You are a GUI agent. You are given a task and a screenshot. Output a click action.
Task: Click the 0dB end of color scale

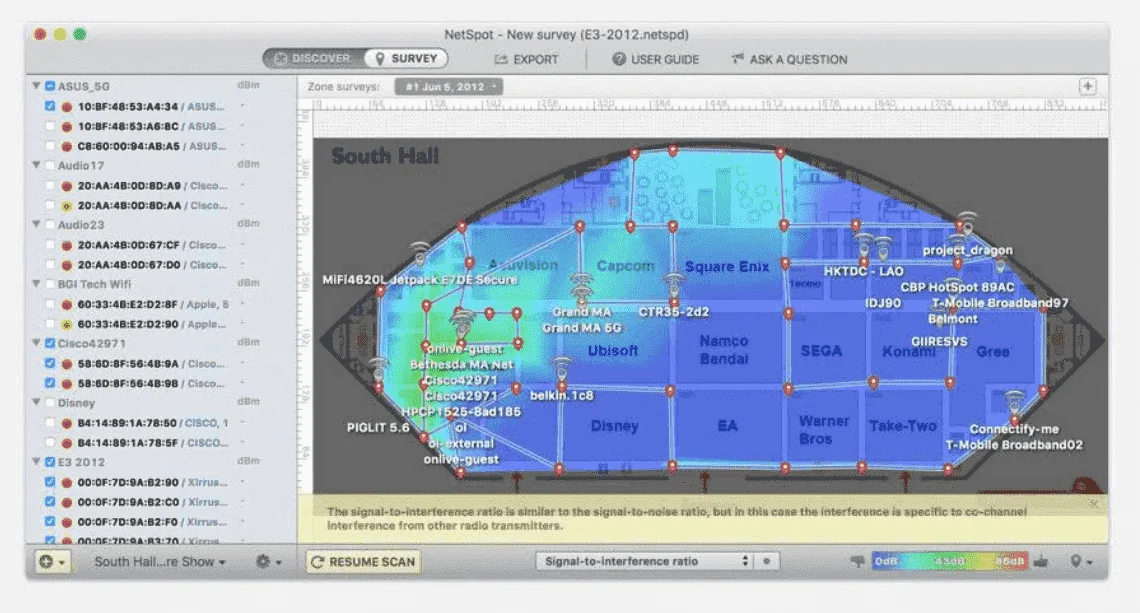pyautogui.click(x=886, y=561)
